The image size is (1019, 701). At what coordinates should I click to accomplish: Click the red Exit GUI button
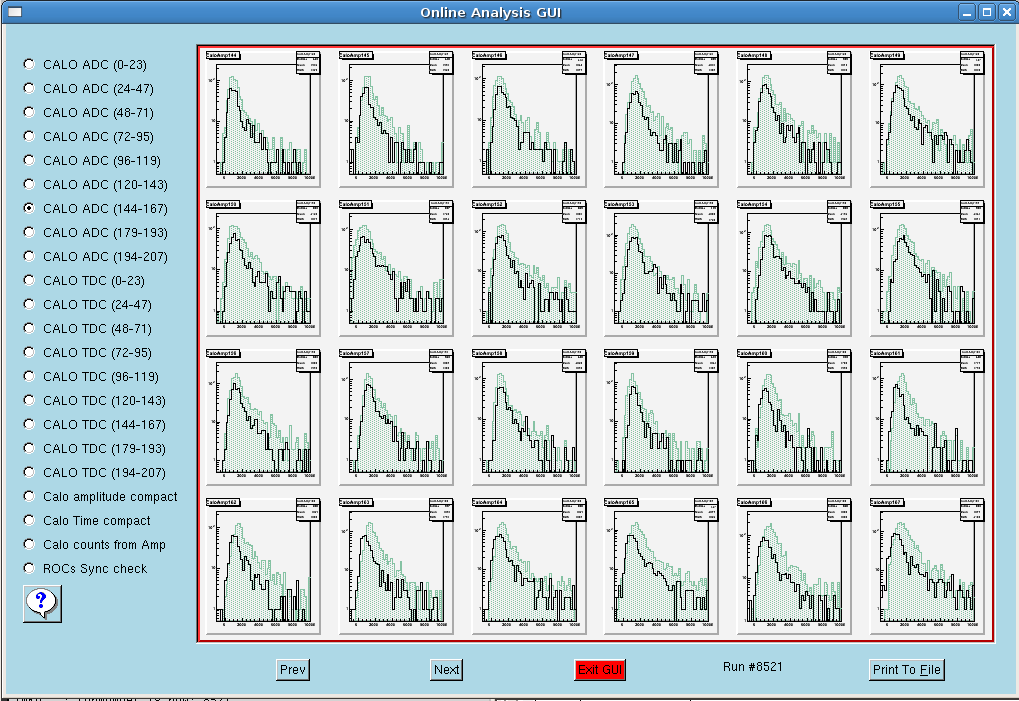coord(600,670)
